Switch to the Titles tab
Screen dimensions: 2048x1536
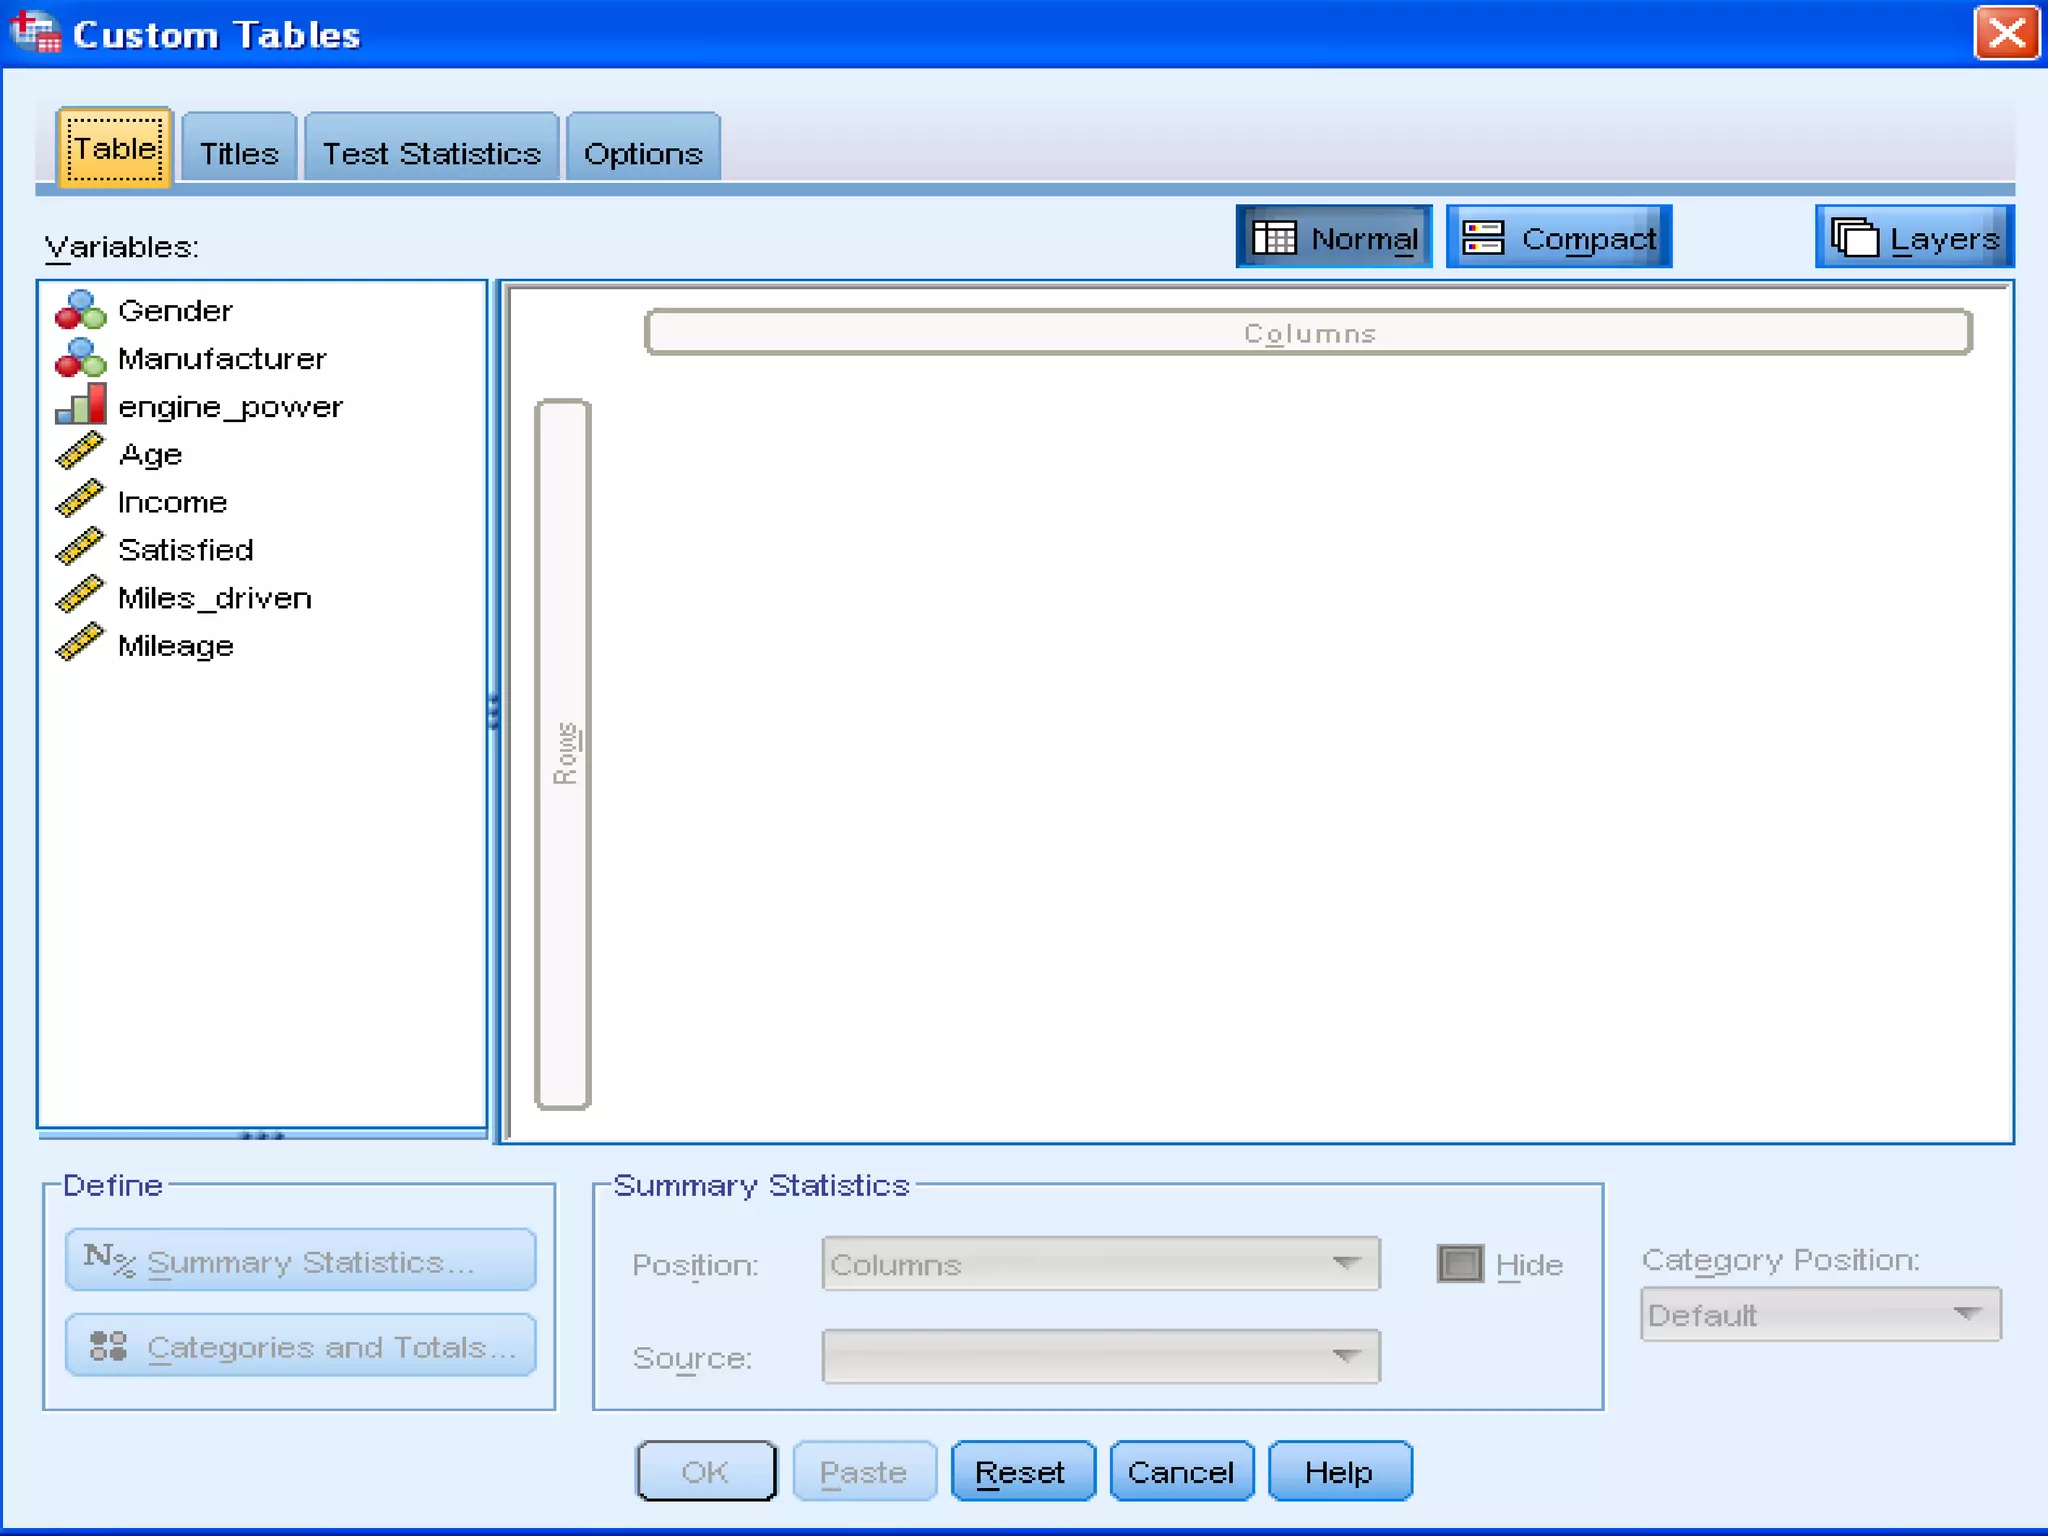pos(239,153)
